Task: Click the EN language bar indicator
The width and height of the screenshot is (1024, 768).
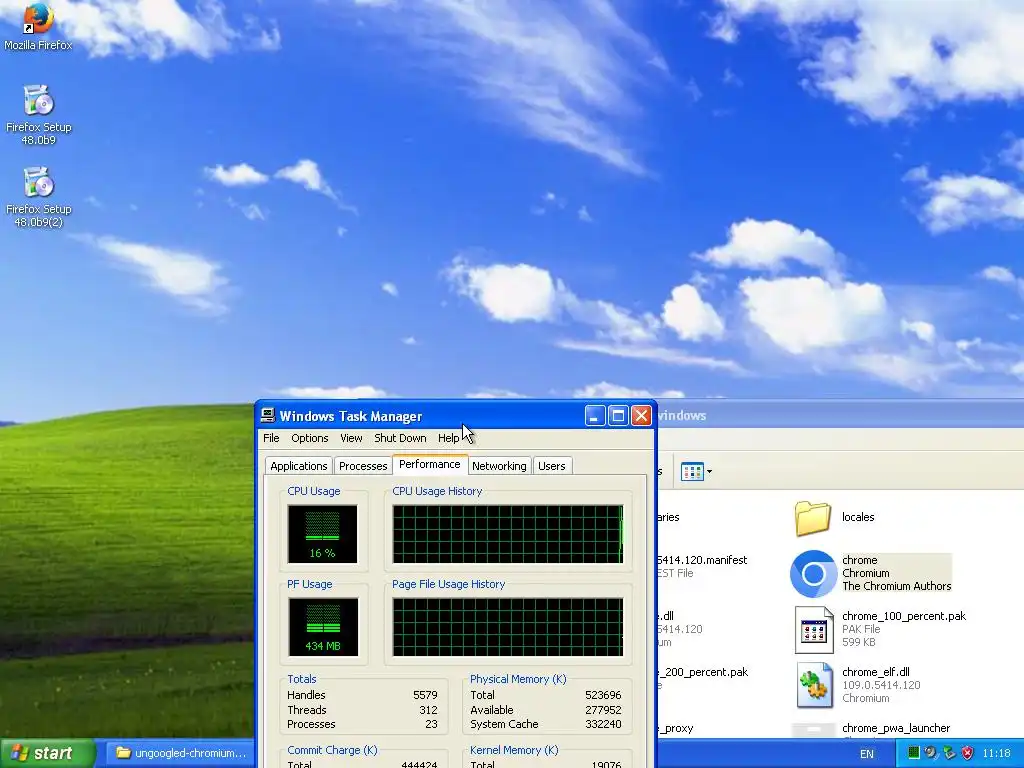Action: click(x=867, y=754)
